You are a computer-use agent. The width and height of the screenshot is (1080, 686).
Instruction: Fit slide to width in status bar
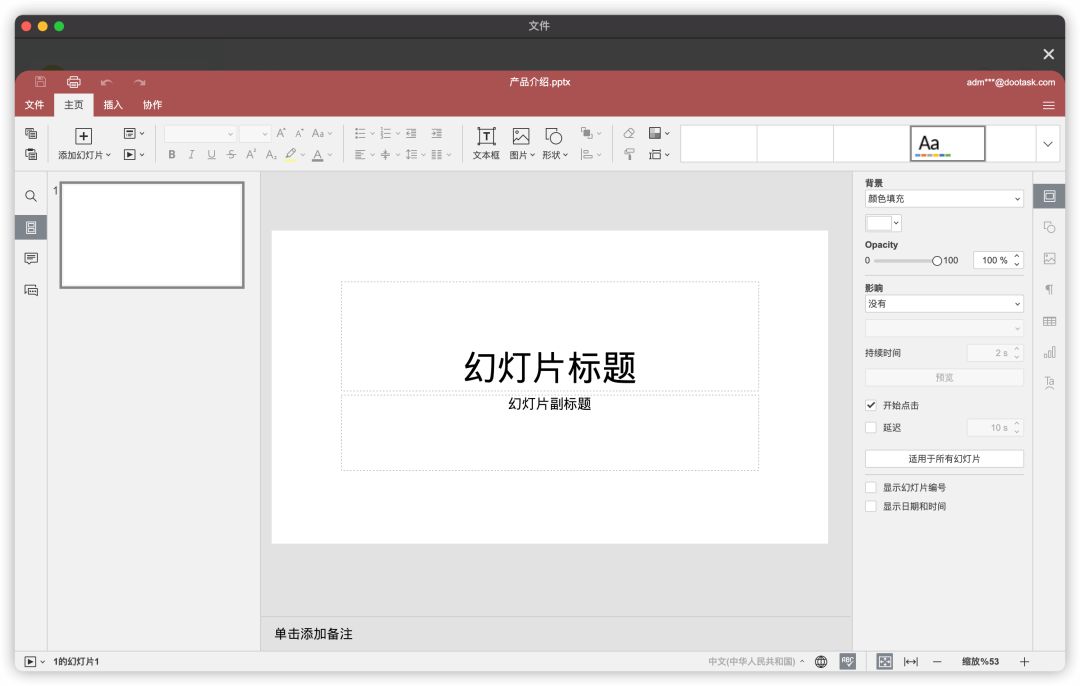(x=911, y=661)
